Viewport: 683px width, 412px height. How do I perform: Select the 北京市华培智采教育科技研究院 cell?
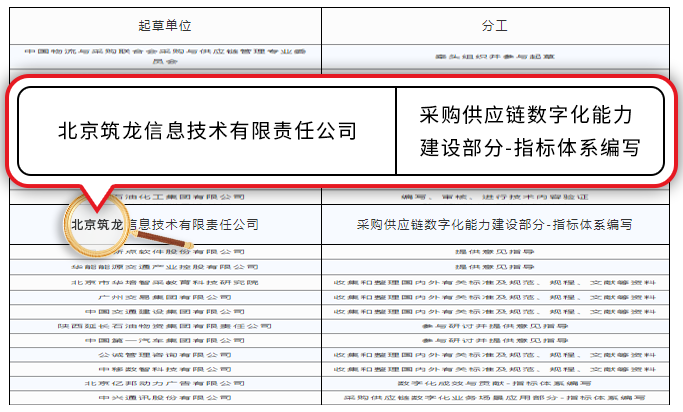coord(164,283)
